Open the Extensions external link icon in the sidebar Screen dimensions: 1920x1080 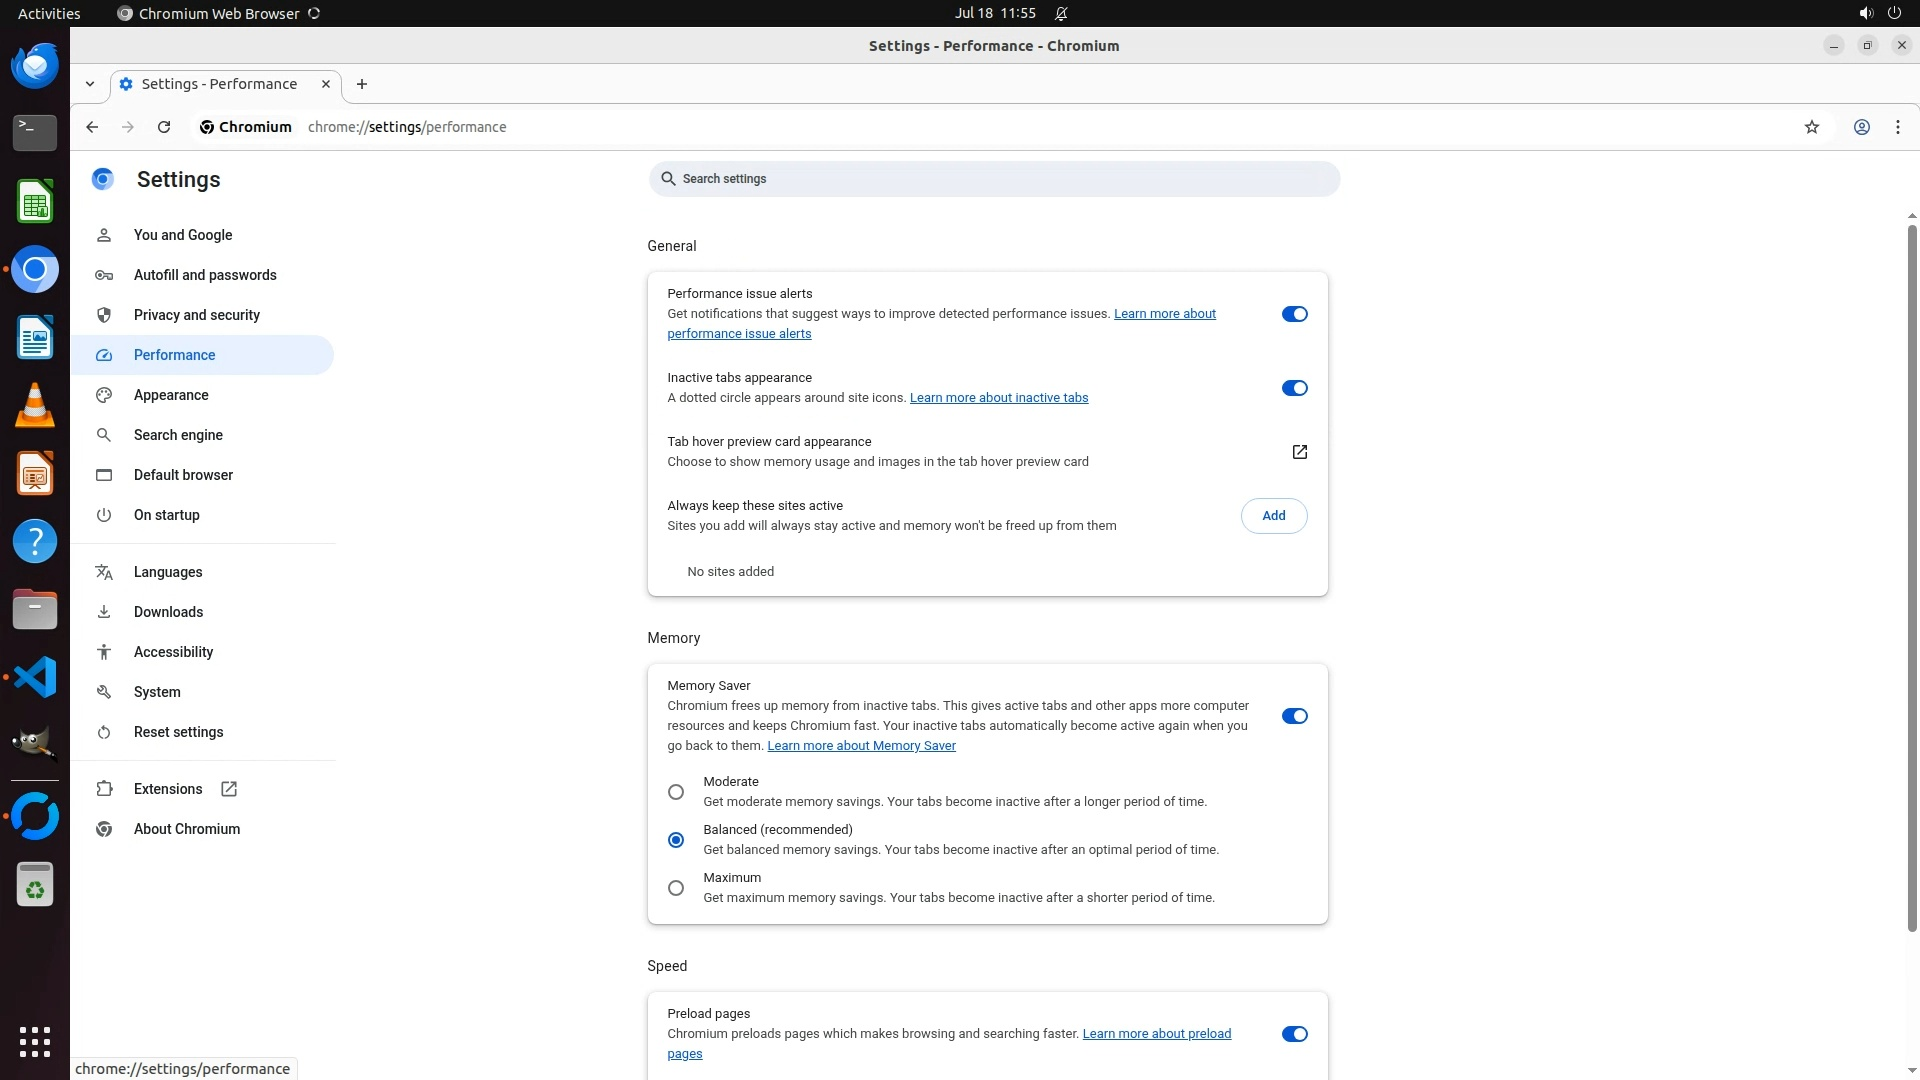tap(229, 789)
